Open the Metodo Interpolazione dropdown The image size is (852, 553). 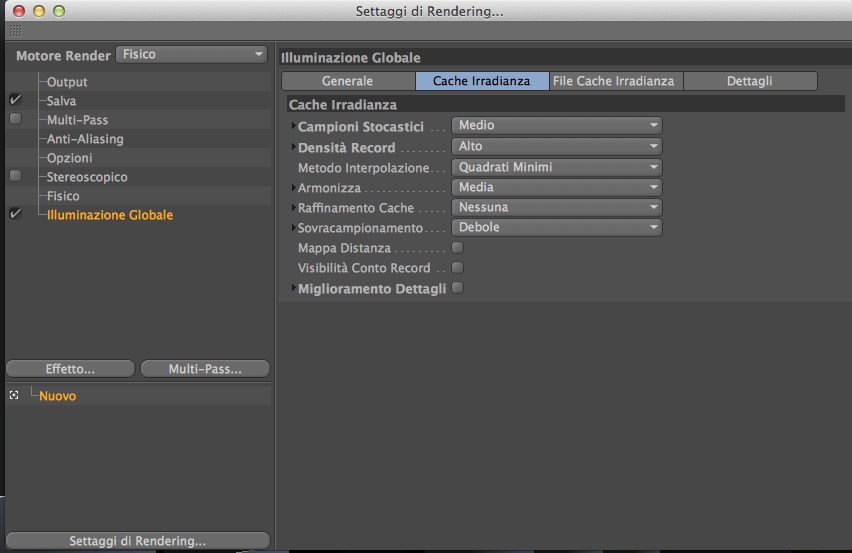(x=557, y=167)
